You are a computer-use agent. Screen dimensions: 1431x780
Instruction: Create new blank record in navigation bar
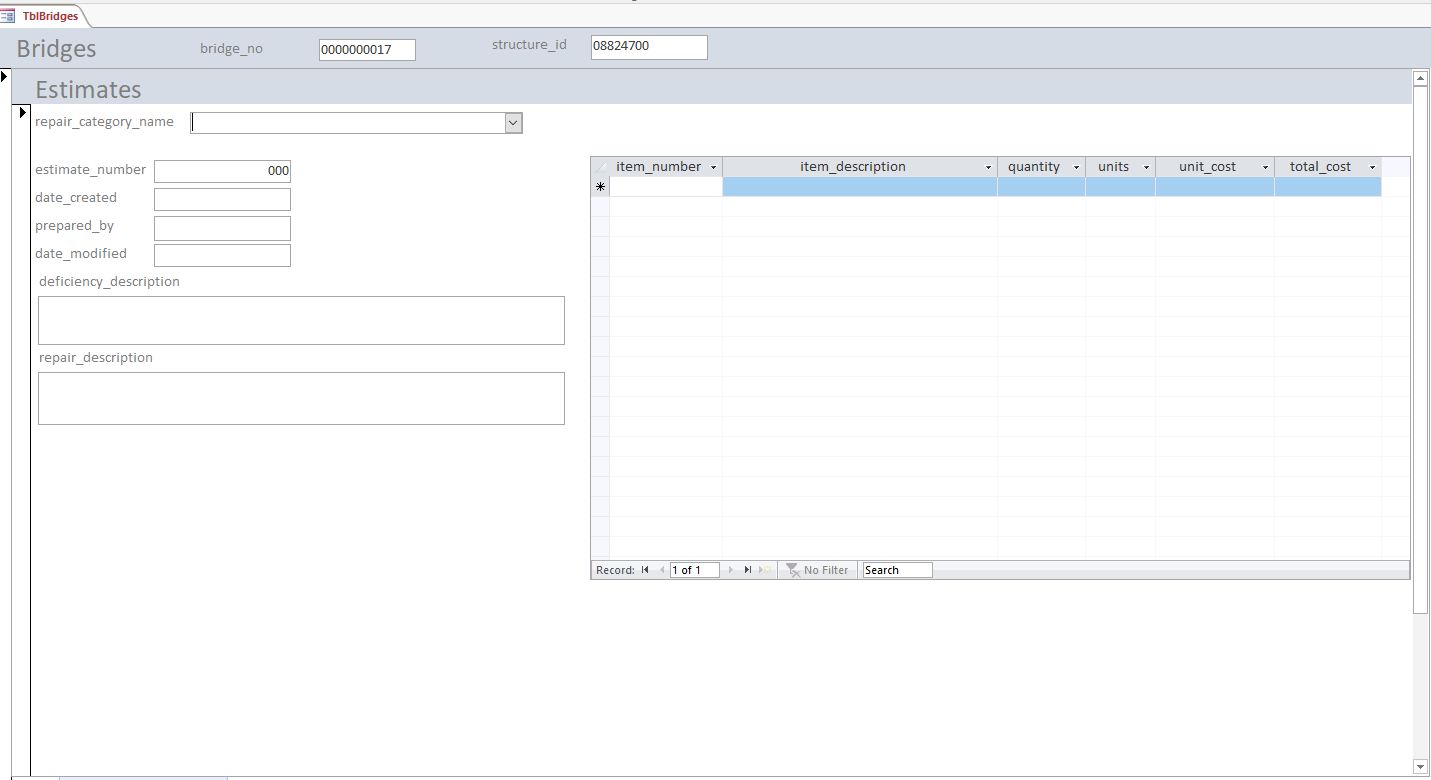click(765, 570)
